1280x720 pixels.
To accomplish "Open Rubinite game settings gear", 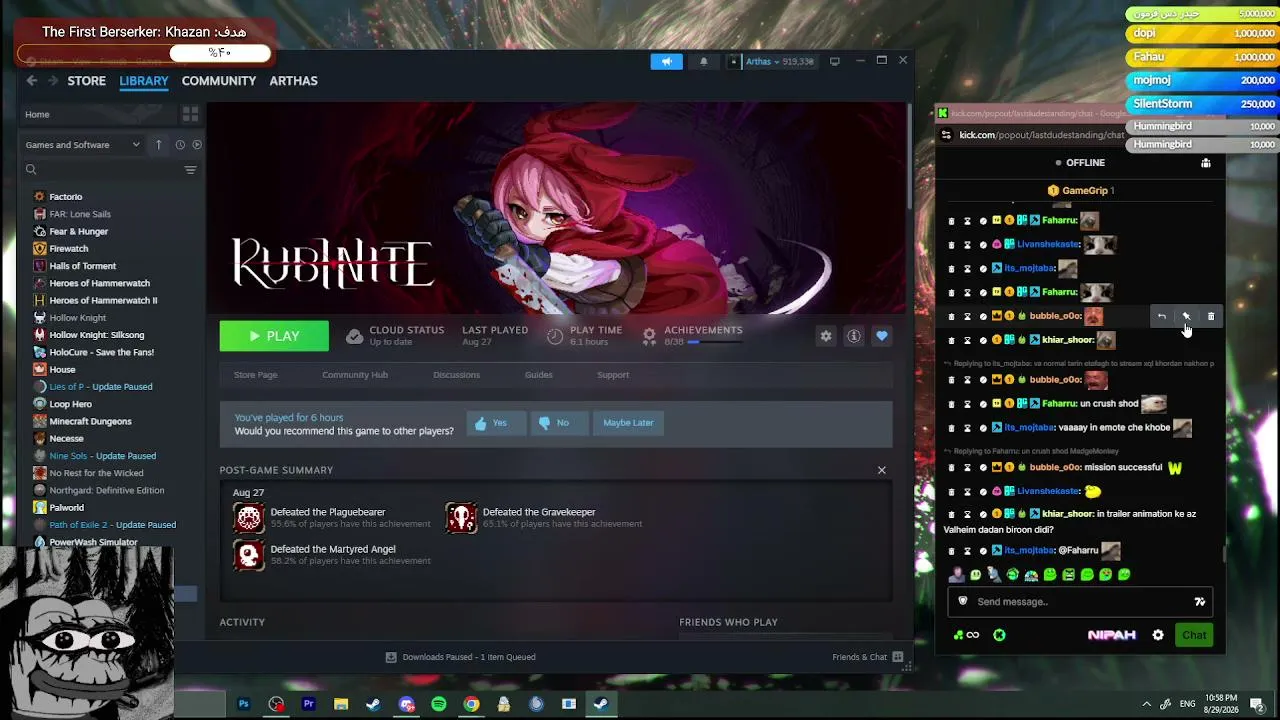I will point(826,336).
